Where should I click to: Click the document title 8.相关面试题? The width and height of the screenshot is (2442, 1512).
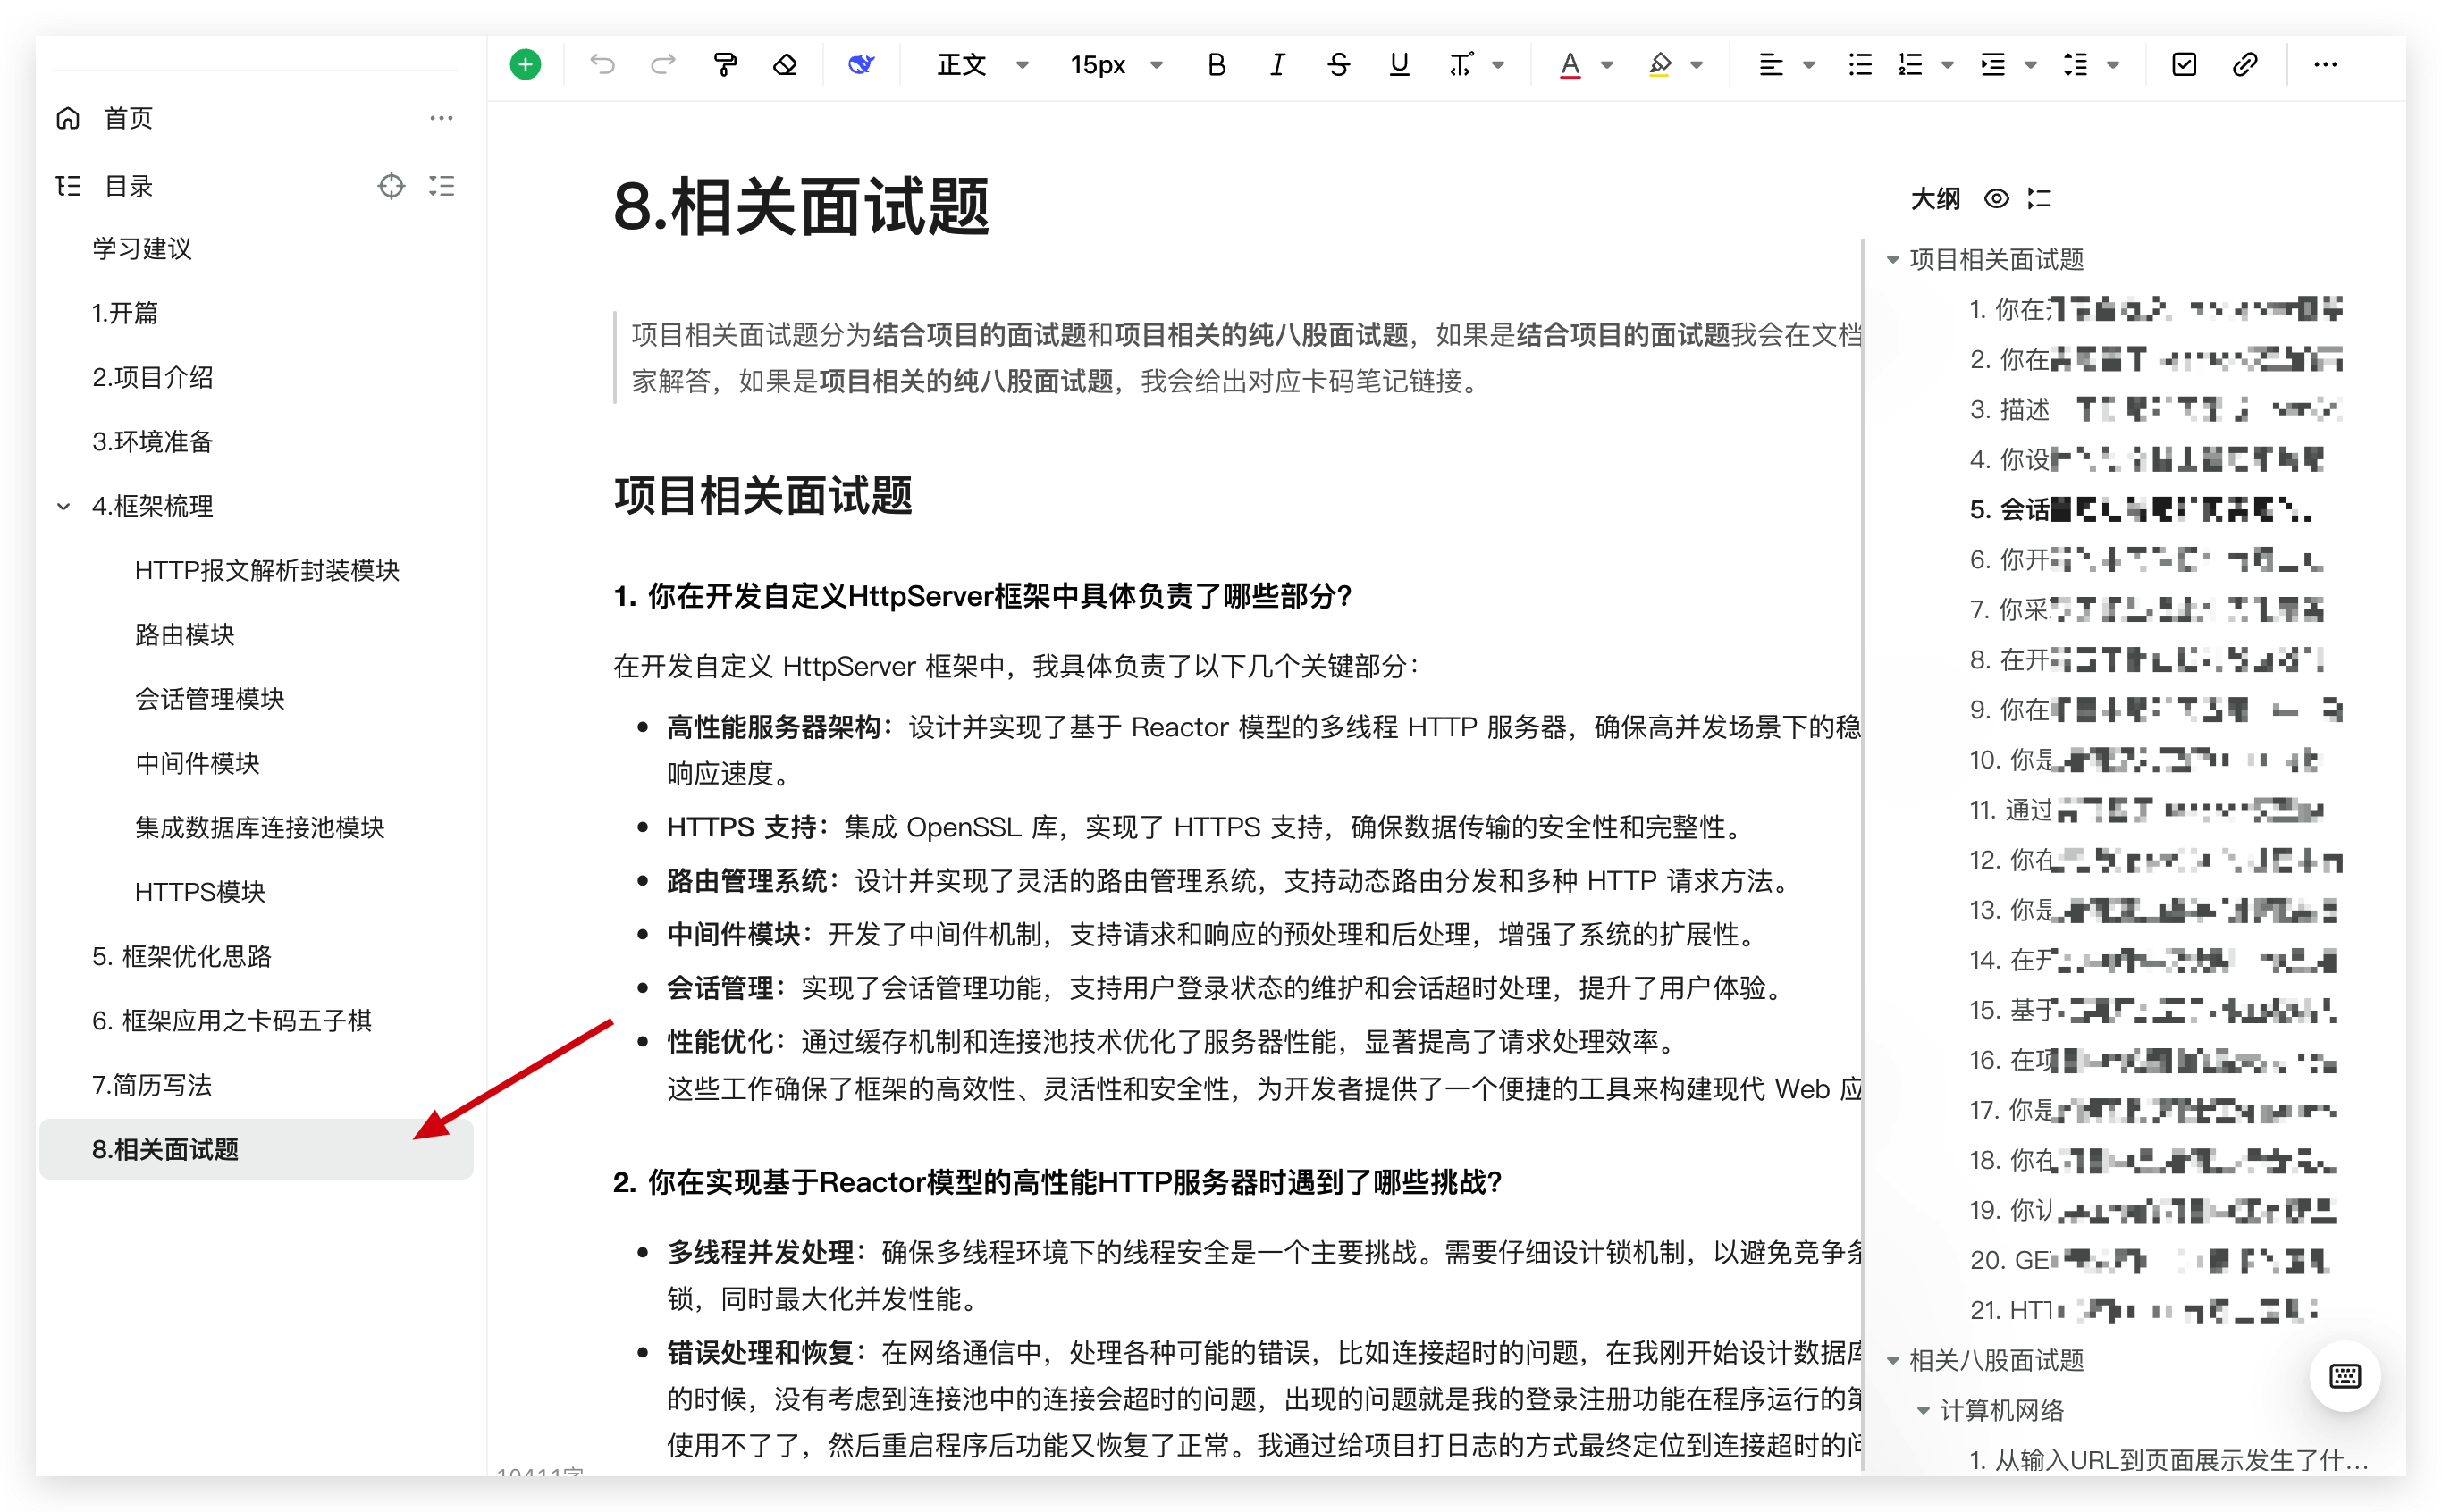[x=801, y=208]
